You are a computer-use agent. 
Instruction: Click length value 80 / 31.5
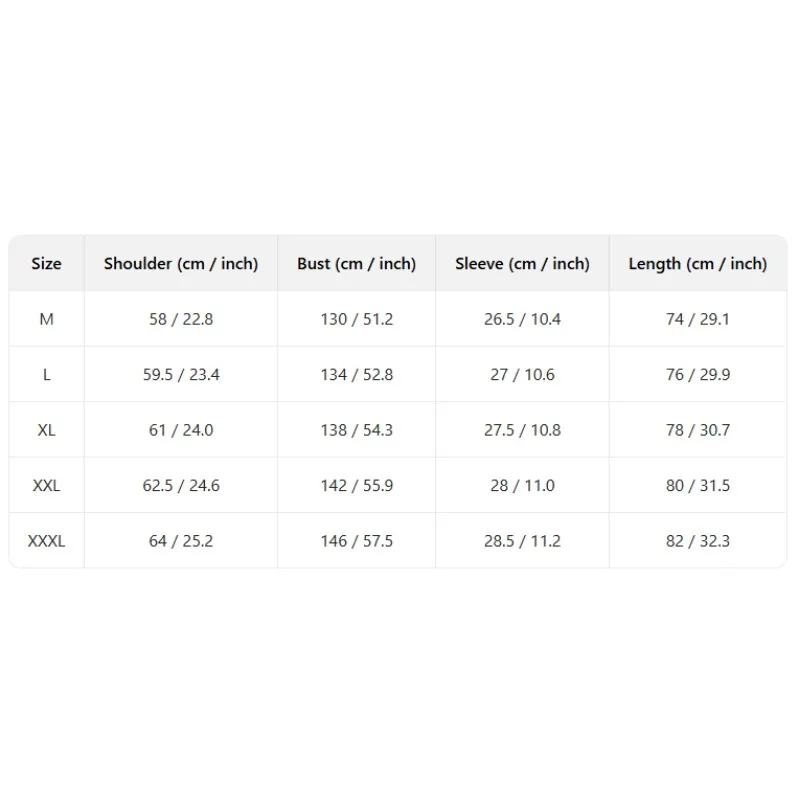click(x=698, y=486)
